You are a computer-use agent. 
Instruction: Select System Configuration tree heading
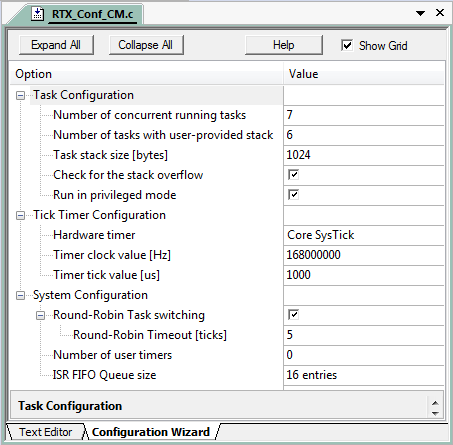[90, 295]
